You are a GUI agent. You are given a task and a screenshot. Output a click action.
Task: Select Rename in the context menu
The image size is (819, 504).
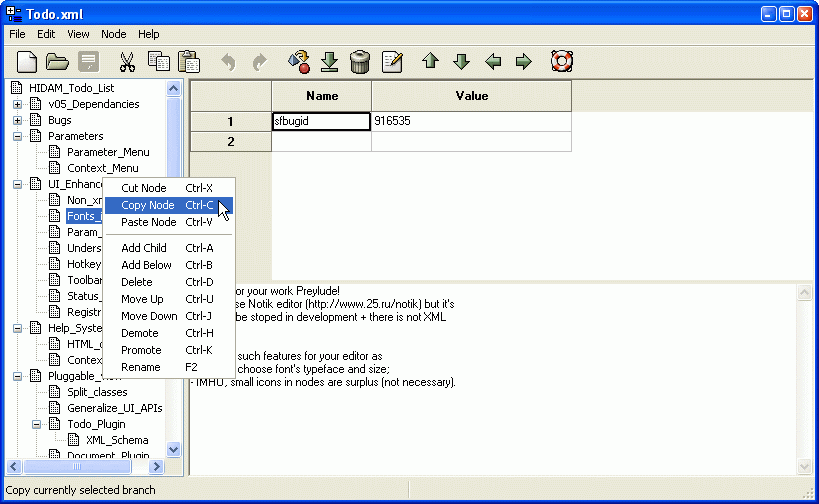pyautogui.click(x=140, y=367)
